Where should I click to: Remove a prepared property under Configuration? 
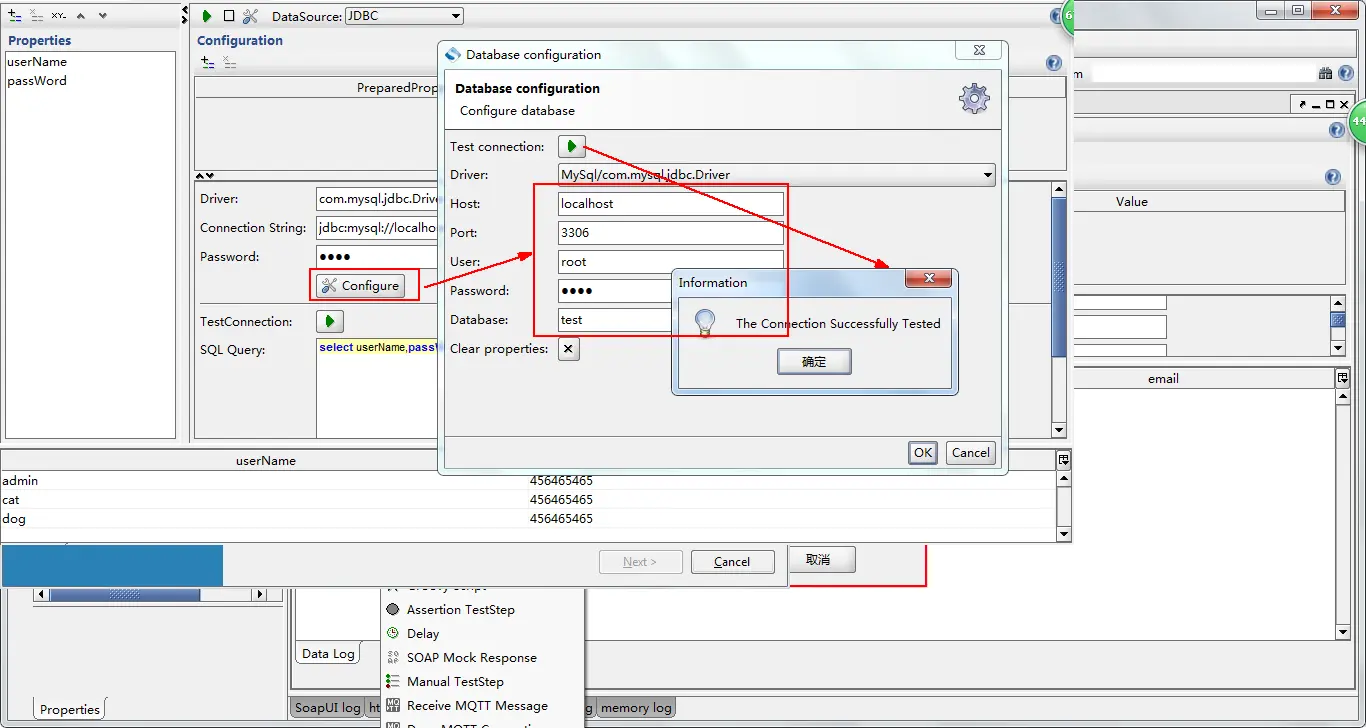[230, 62]
